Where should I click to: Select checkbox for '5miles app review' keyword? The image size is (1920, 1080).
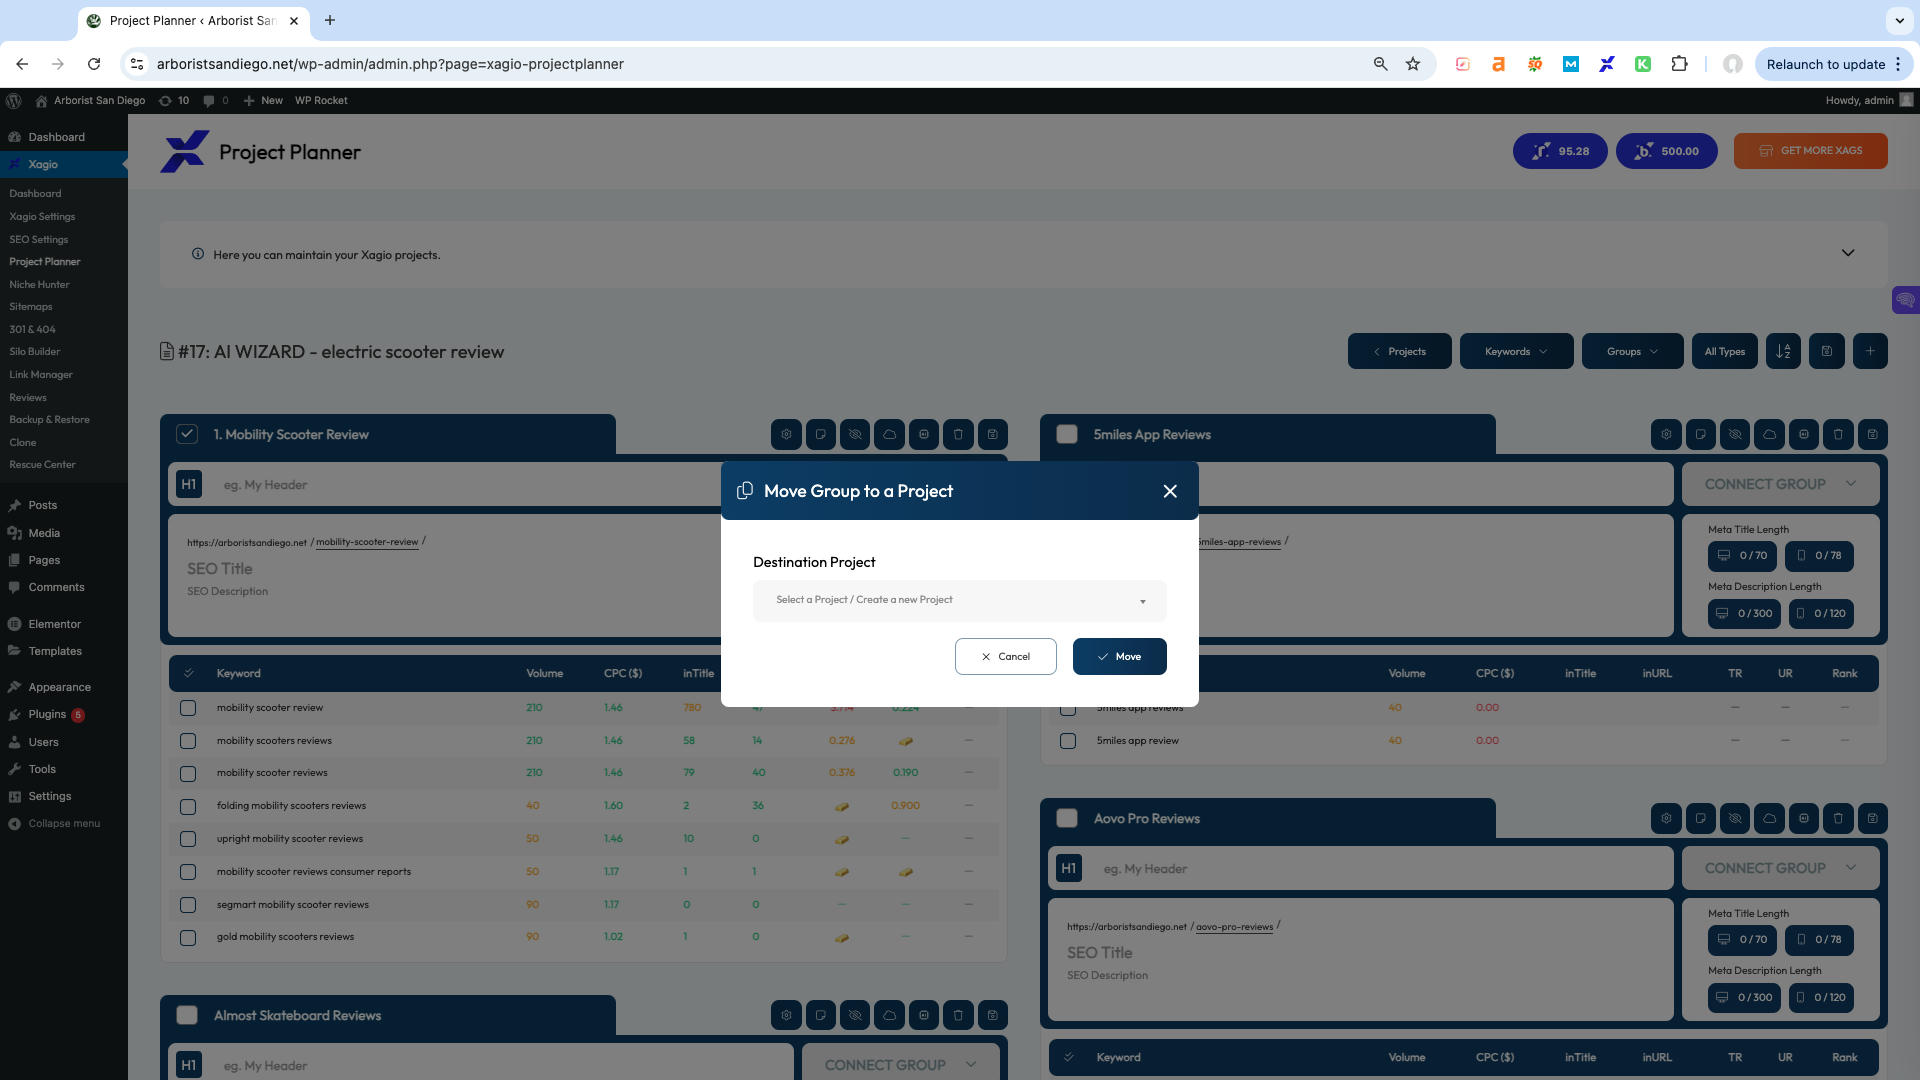(x=1068, y=741)
